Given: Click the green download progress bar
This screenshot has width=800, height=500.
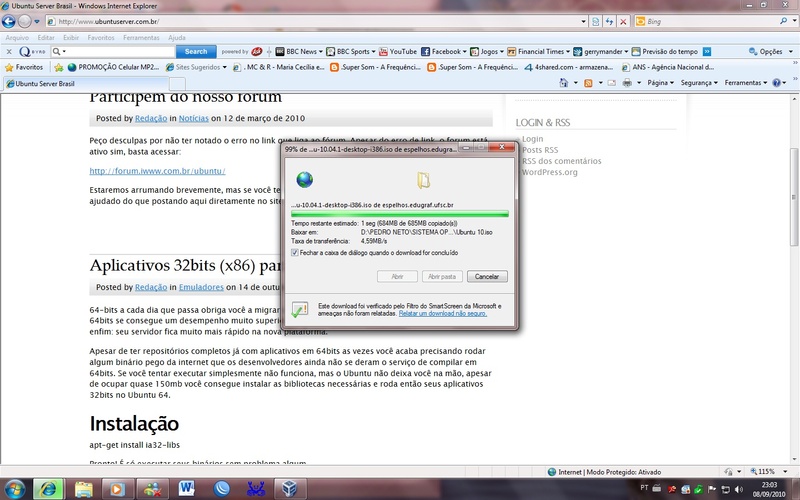Looking at the screenshot, I should (399, 214).
